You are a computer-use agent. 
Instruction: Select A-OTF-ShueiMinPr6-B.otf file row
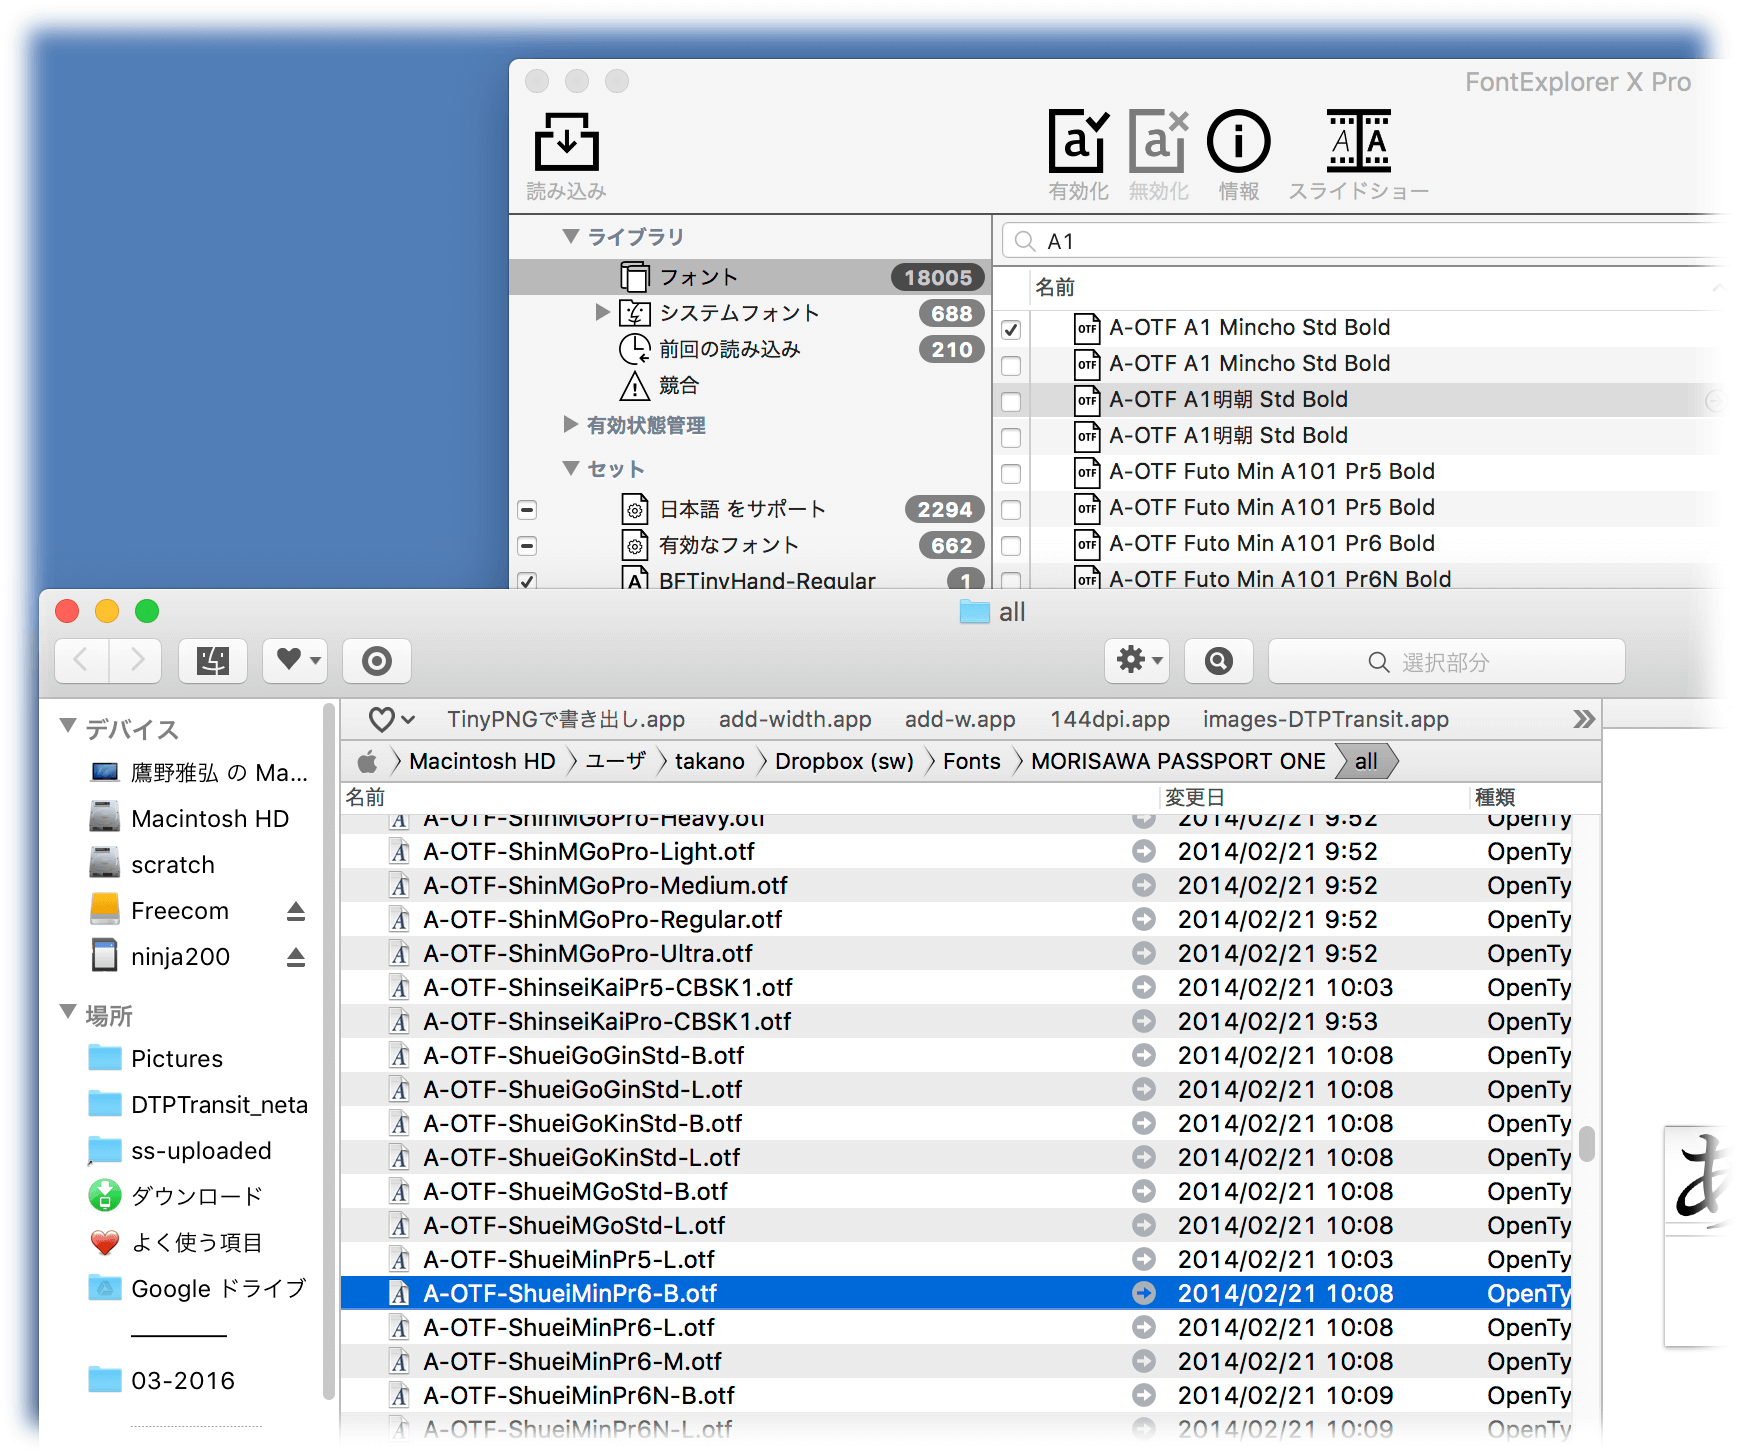pos(956,1293)
